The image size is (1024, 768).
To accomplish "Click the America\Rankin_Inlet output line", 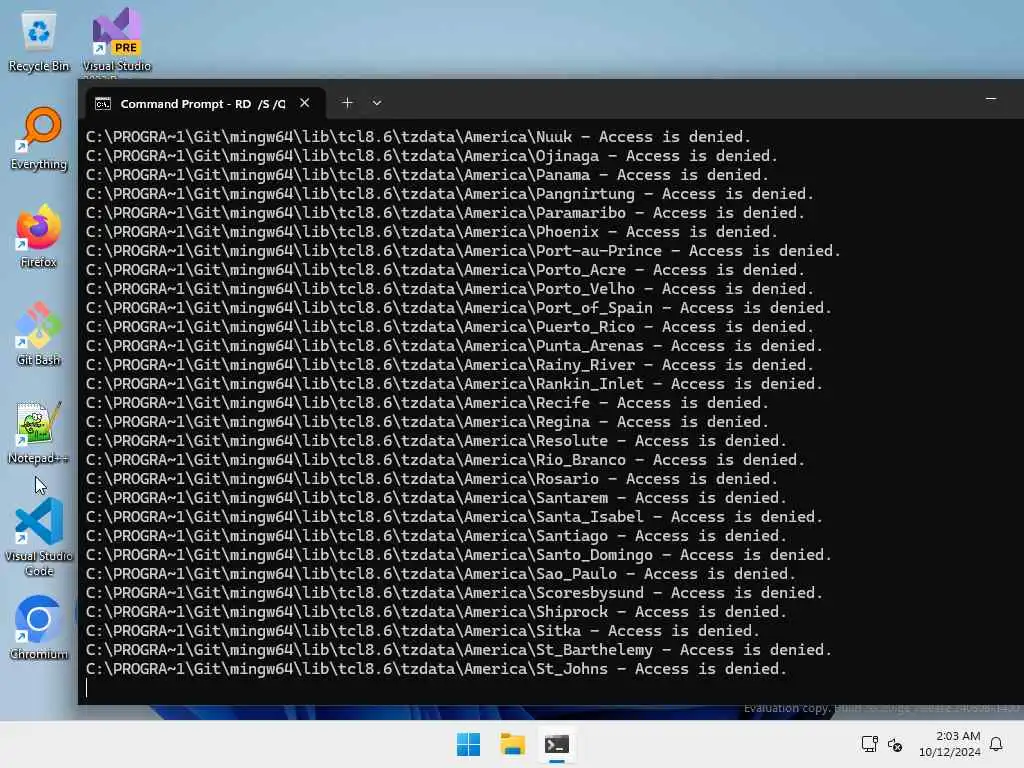I will click(x=455, y=384).
